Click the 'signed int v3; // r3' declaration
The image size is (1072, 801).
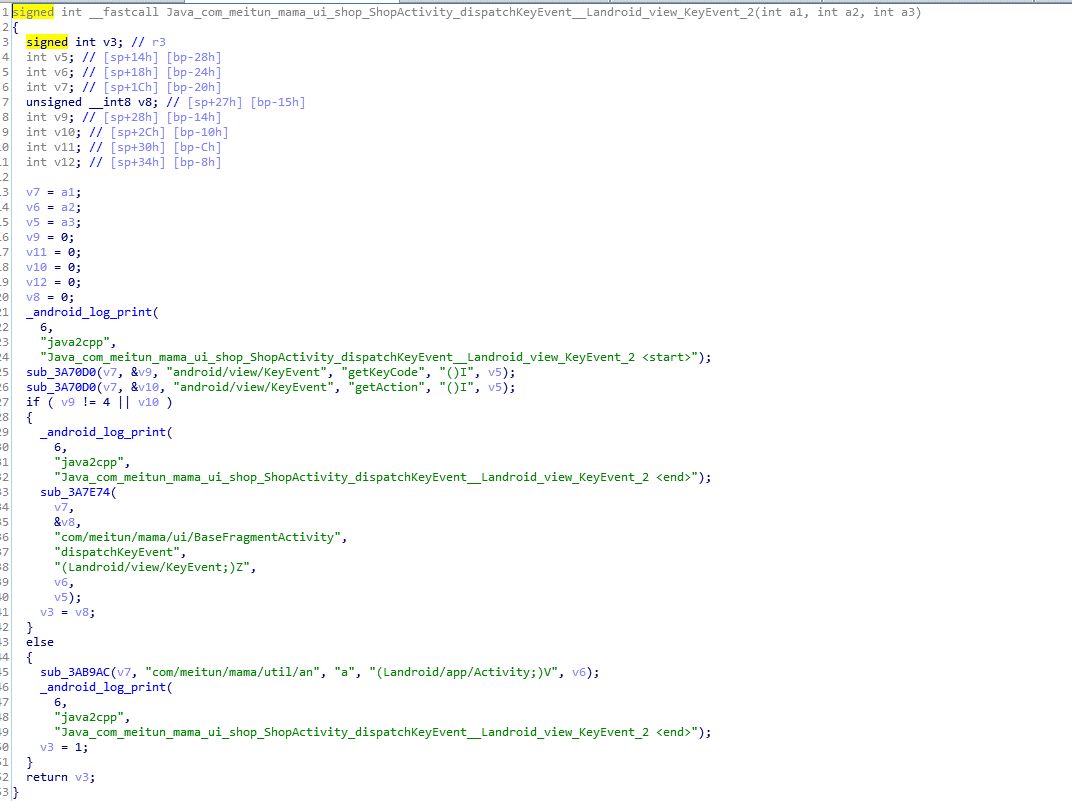tap(96, 42)
